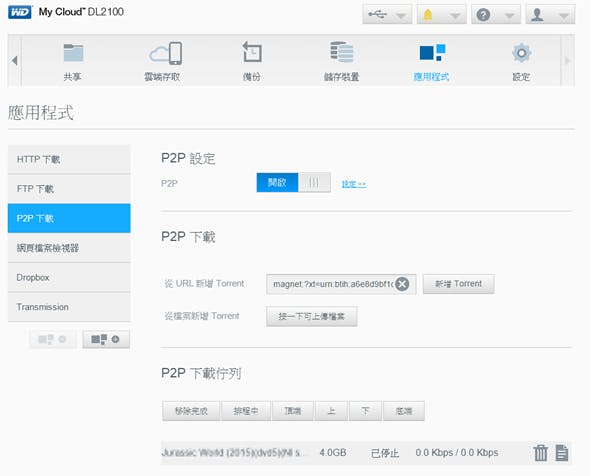Expand the help dropdown arrow

tap(509, 16)
